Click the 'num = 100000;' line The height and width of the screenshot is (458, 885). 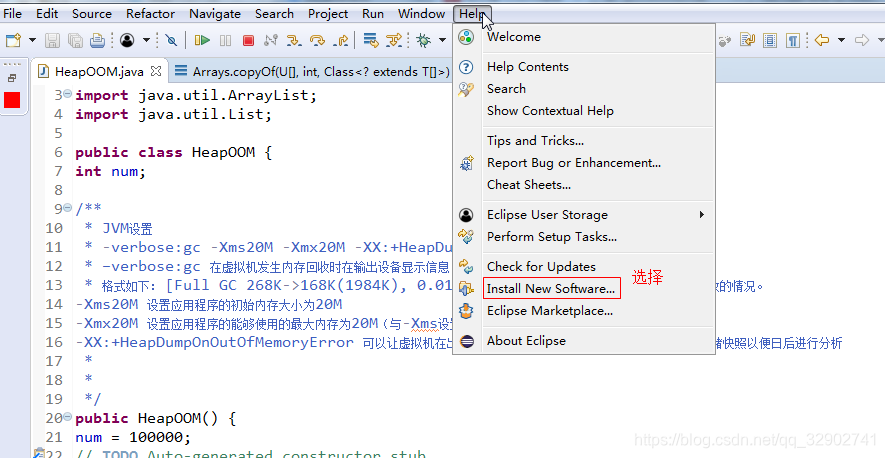coord(133,437)
